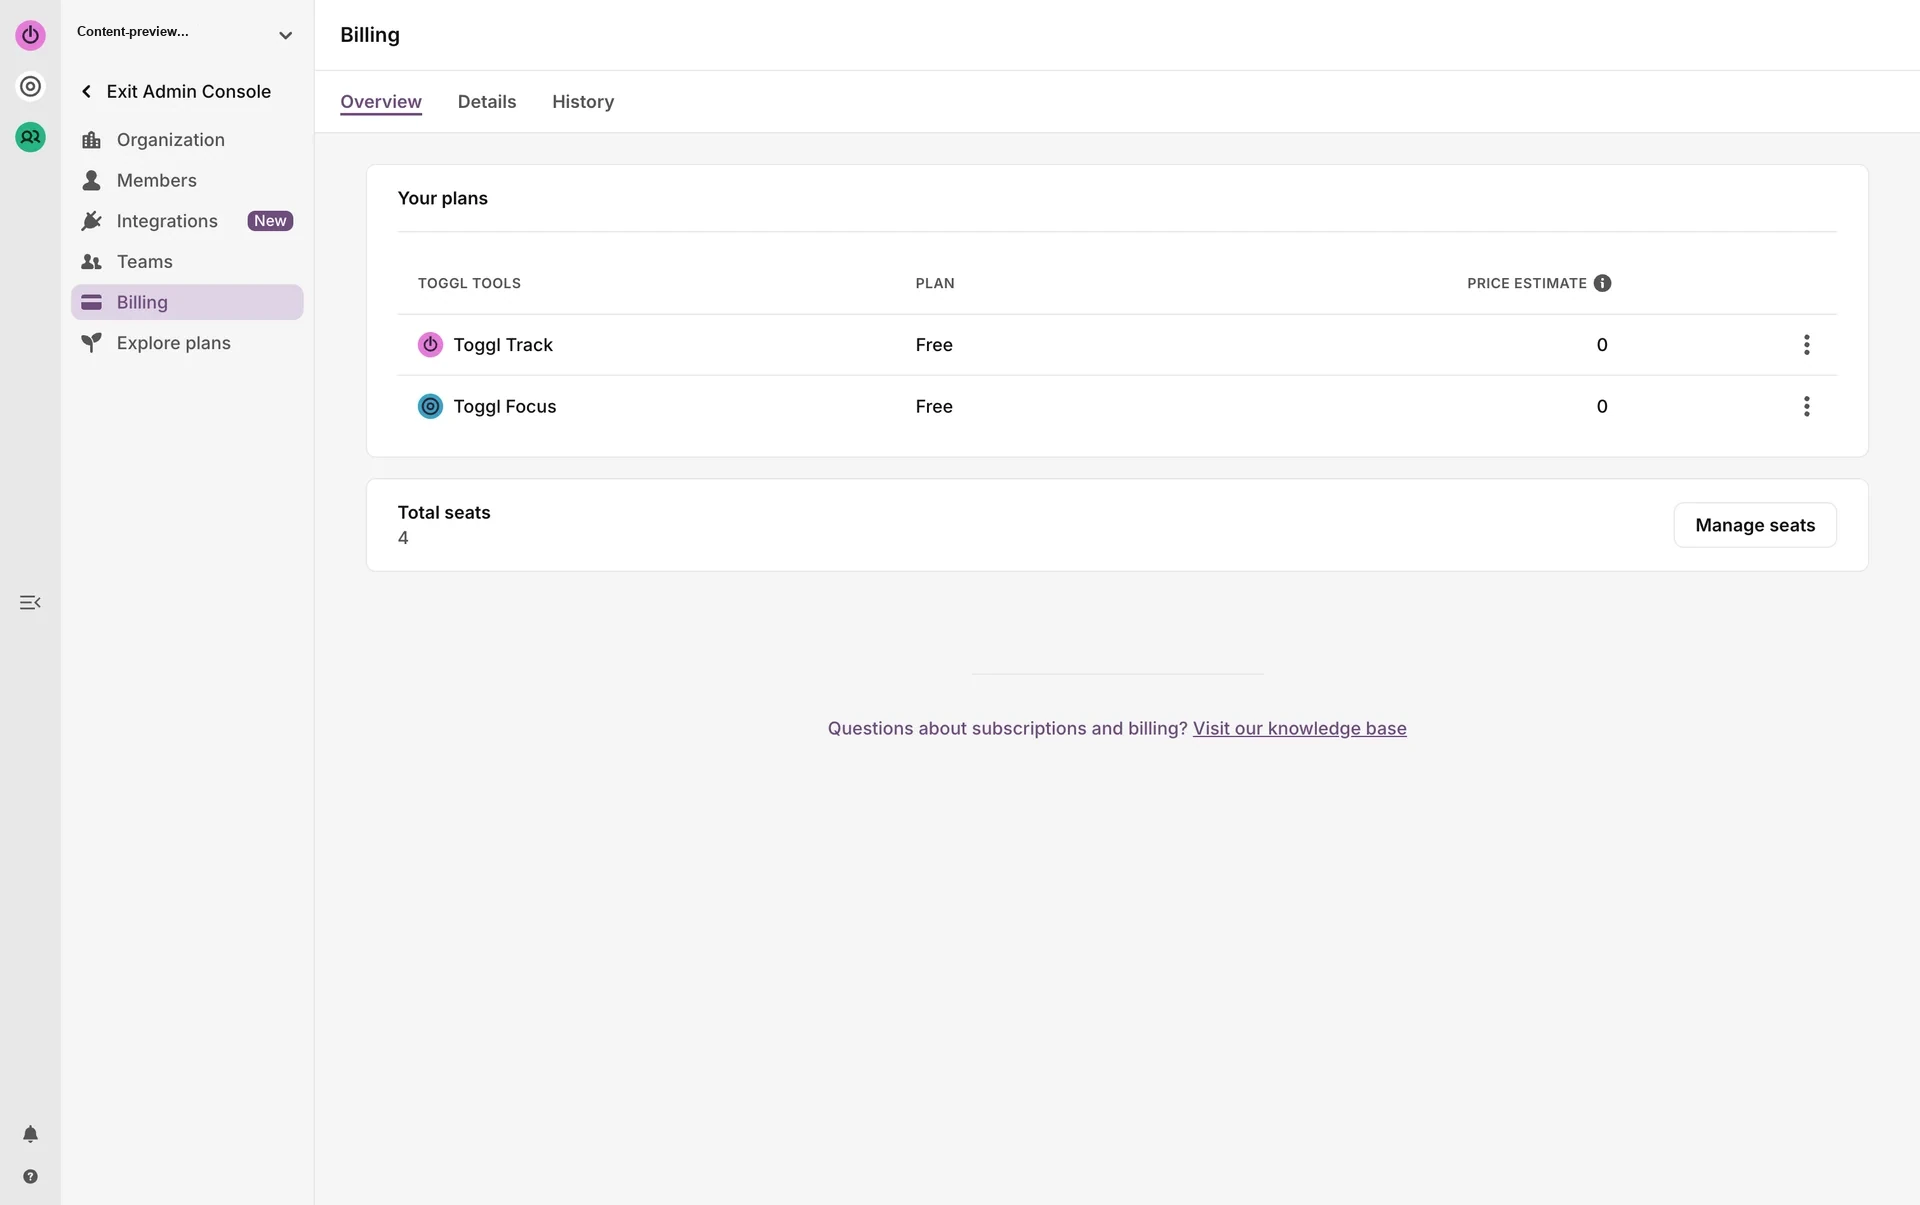Screen dimensions: 1920x1205
Task: Click the Manage seats button
Action: coord(1755,525)
